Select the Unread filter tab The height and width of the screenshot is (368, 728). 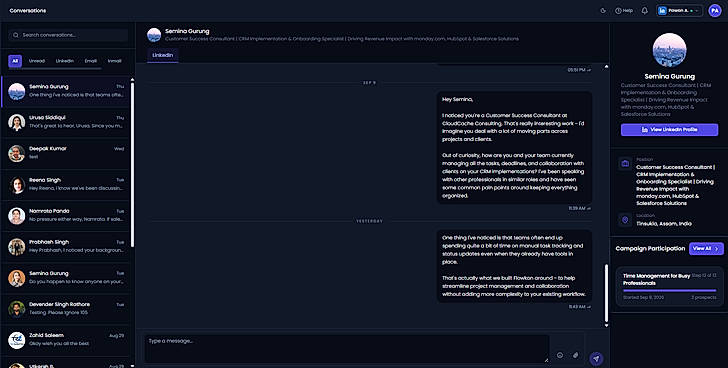tap(37, 61)
